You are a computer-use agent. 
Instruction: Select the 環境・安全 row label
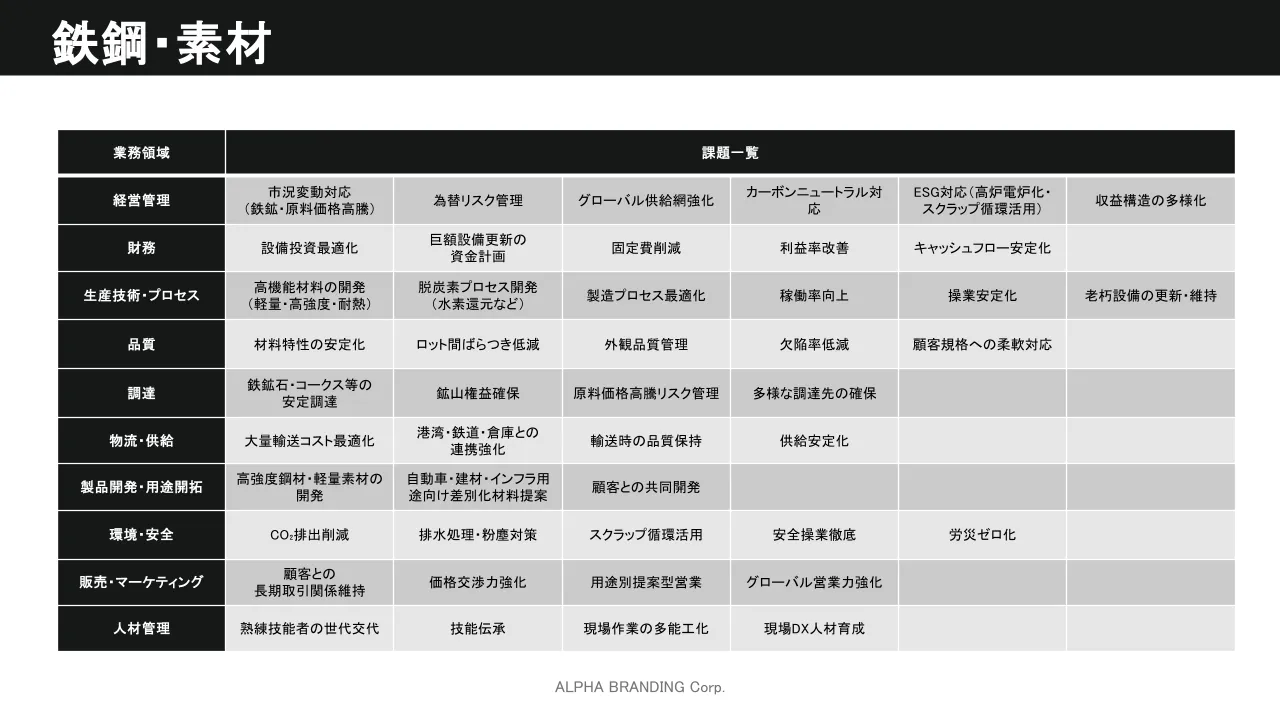[141, 535]
